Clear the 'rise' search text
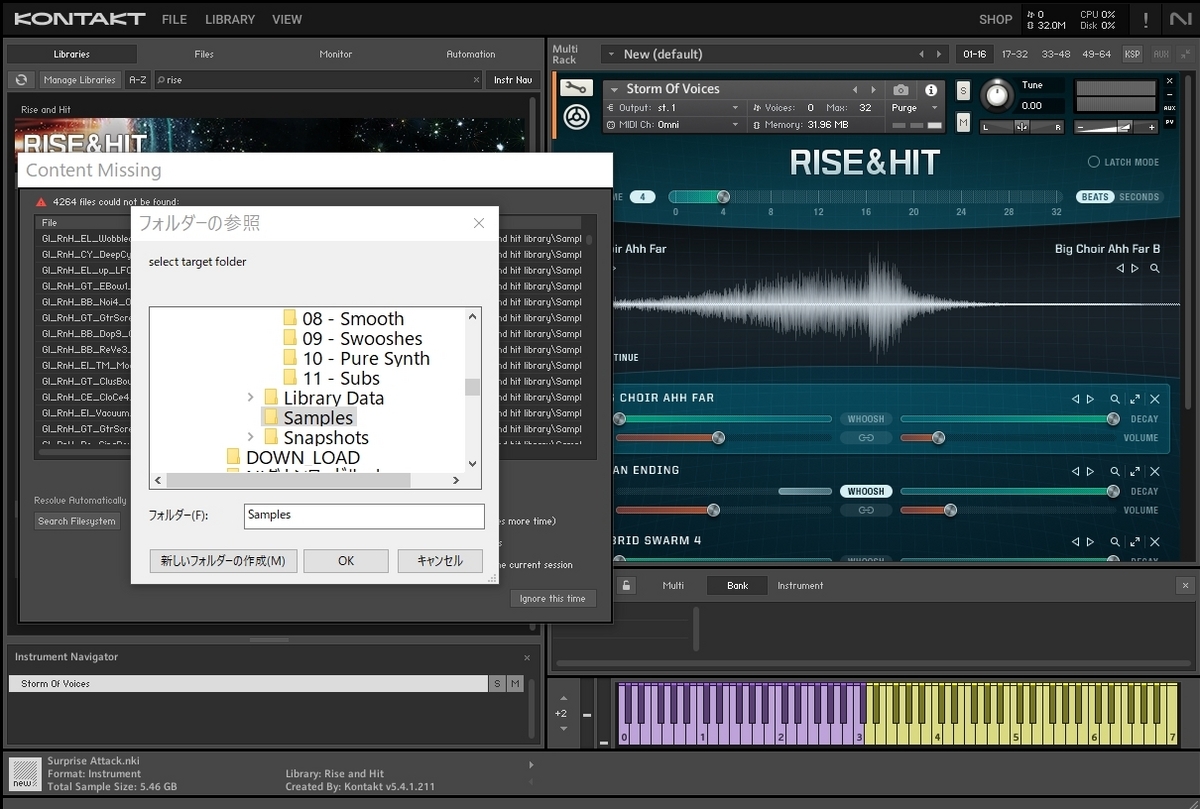The height and width of the screenshot is (809, 1200). [476, 80]
